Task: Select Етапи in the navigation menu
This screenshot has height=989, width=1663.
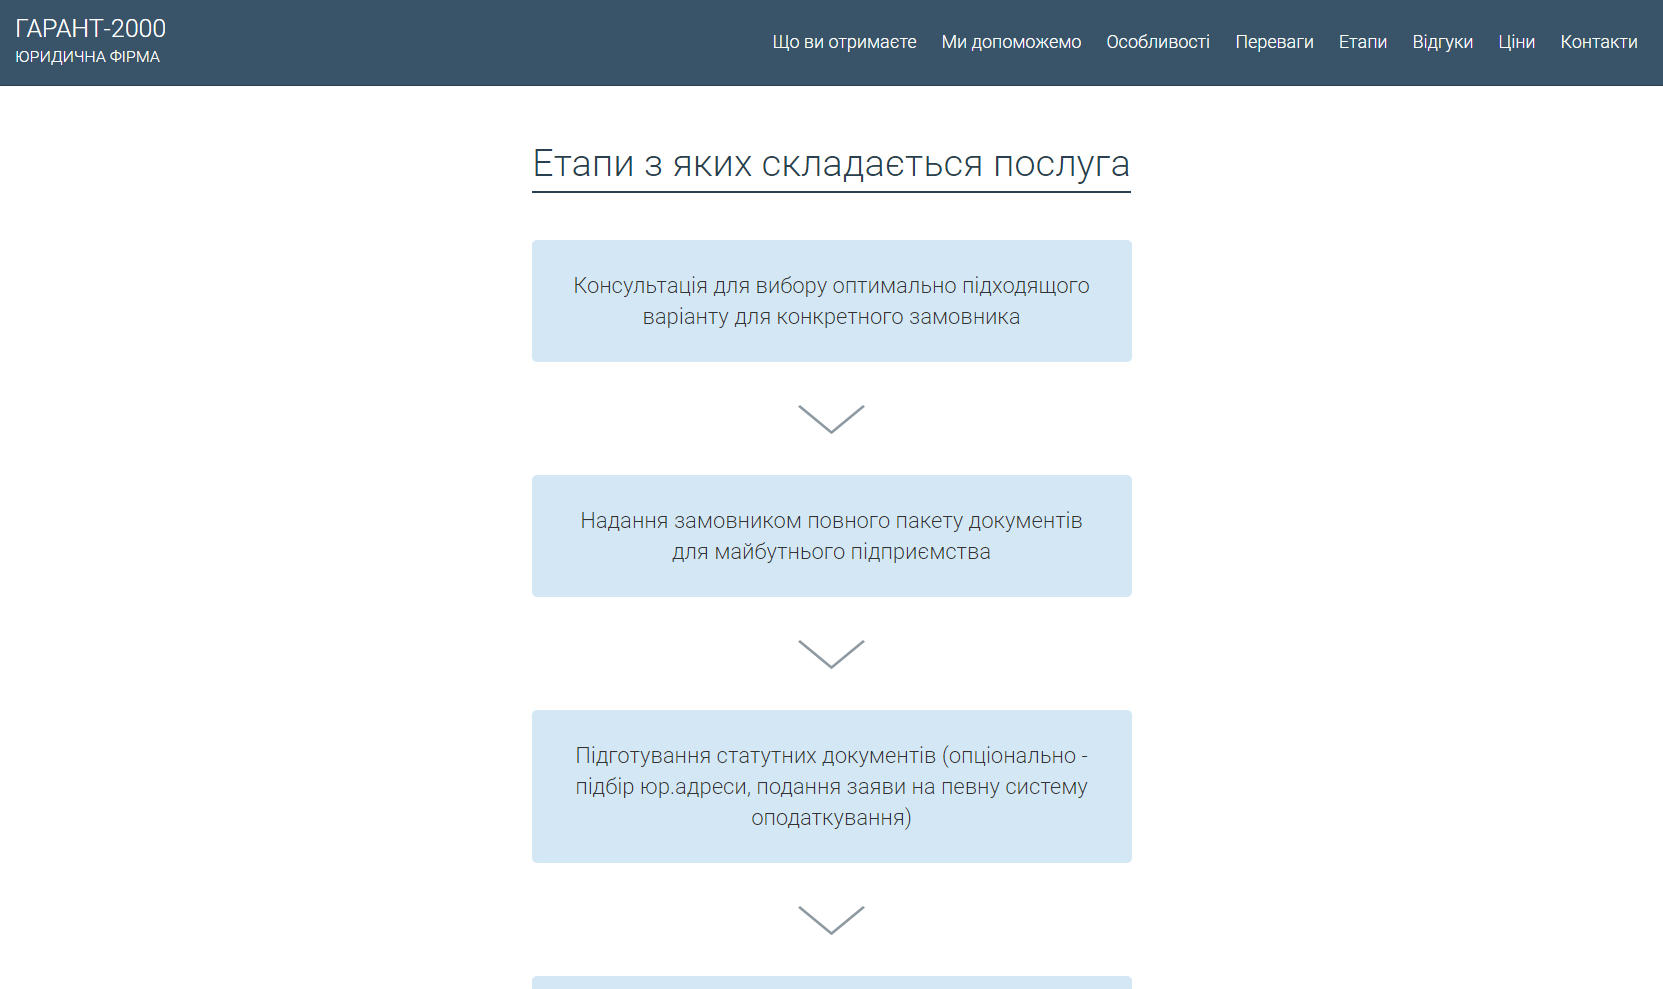Action: pyautogui.click(x=1363, y=42)
